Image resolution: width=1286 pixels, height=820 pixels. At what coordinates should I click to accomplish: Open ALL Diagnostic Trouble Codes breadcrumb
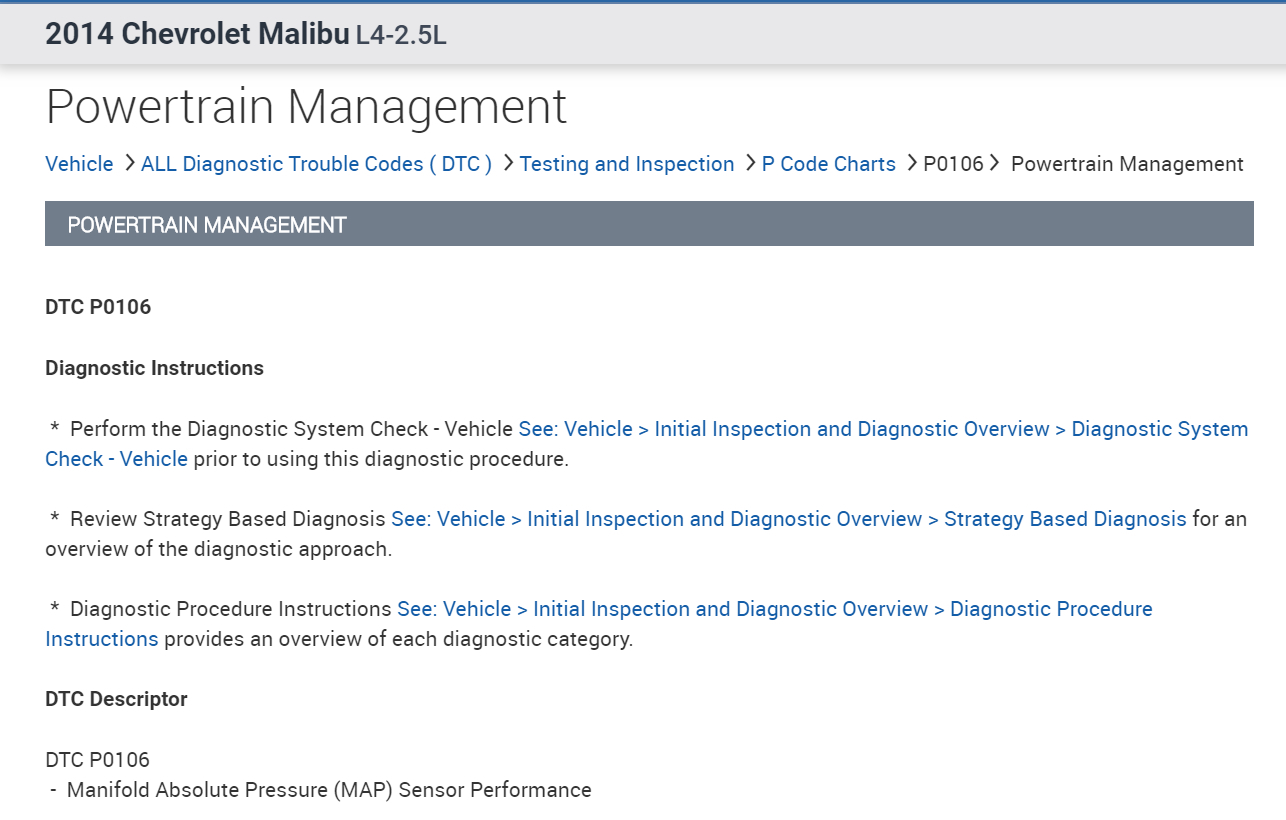pos(316,164)
